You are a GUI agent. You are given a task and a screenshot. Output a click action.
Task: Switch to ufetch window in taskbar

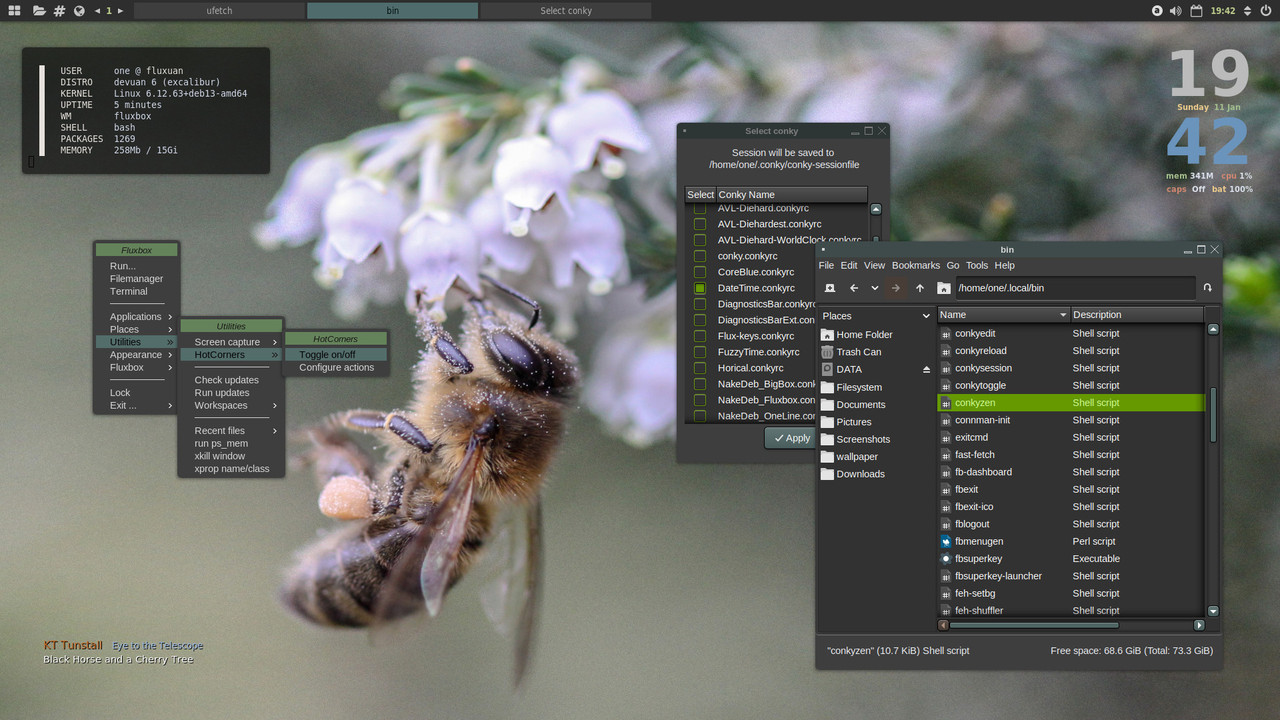tap(219, 11)
